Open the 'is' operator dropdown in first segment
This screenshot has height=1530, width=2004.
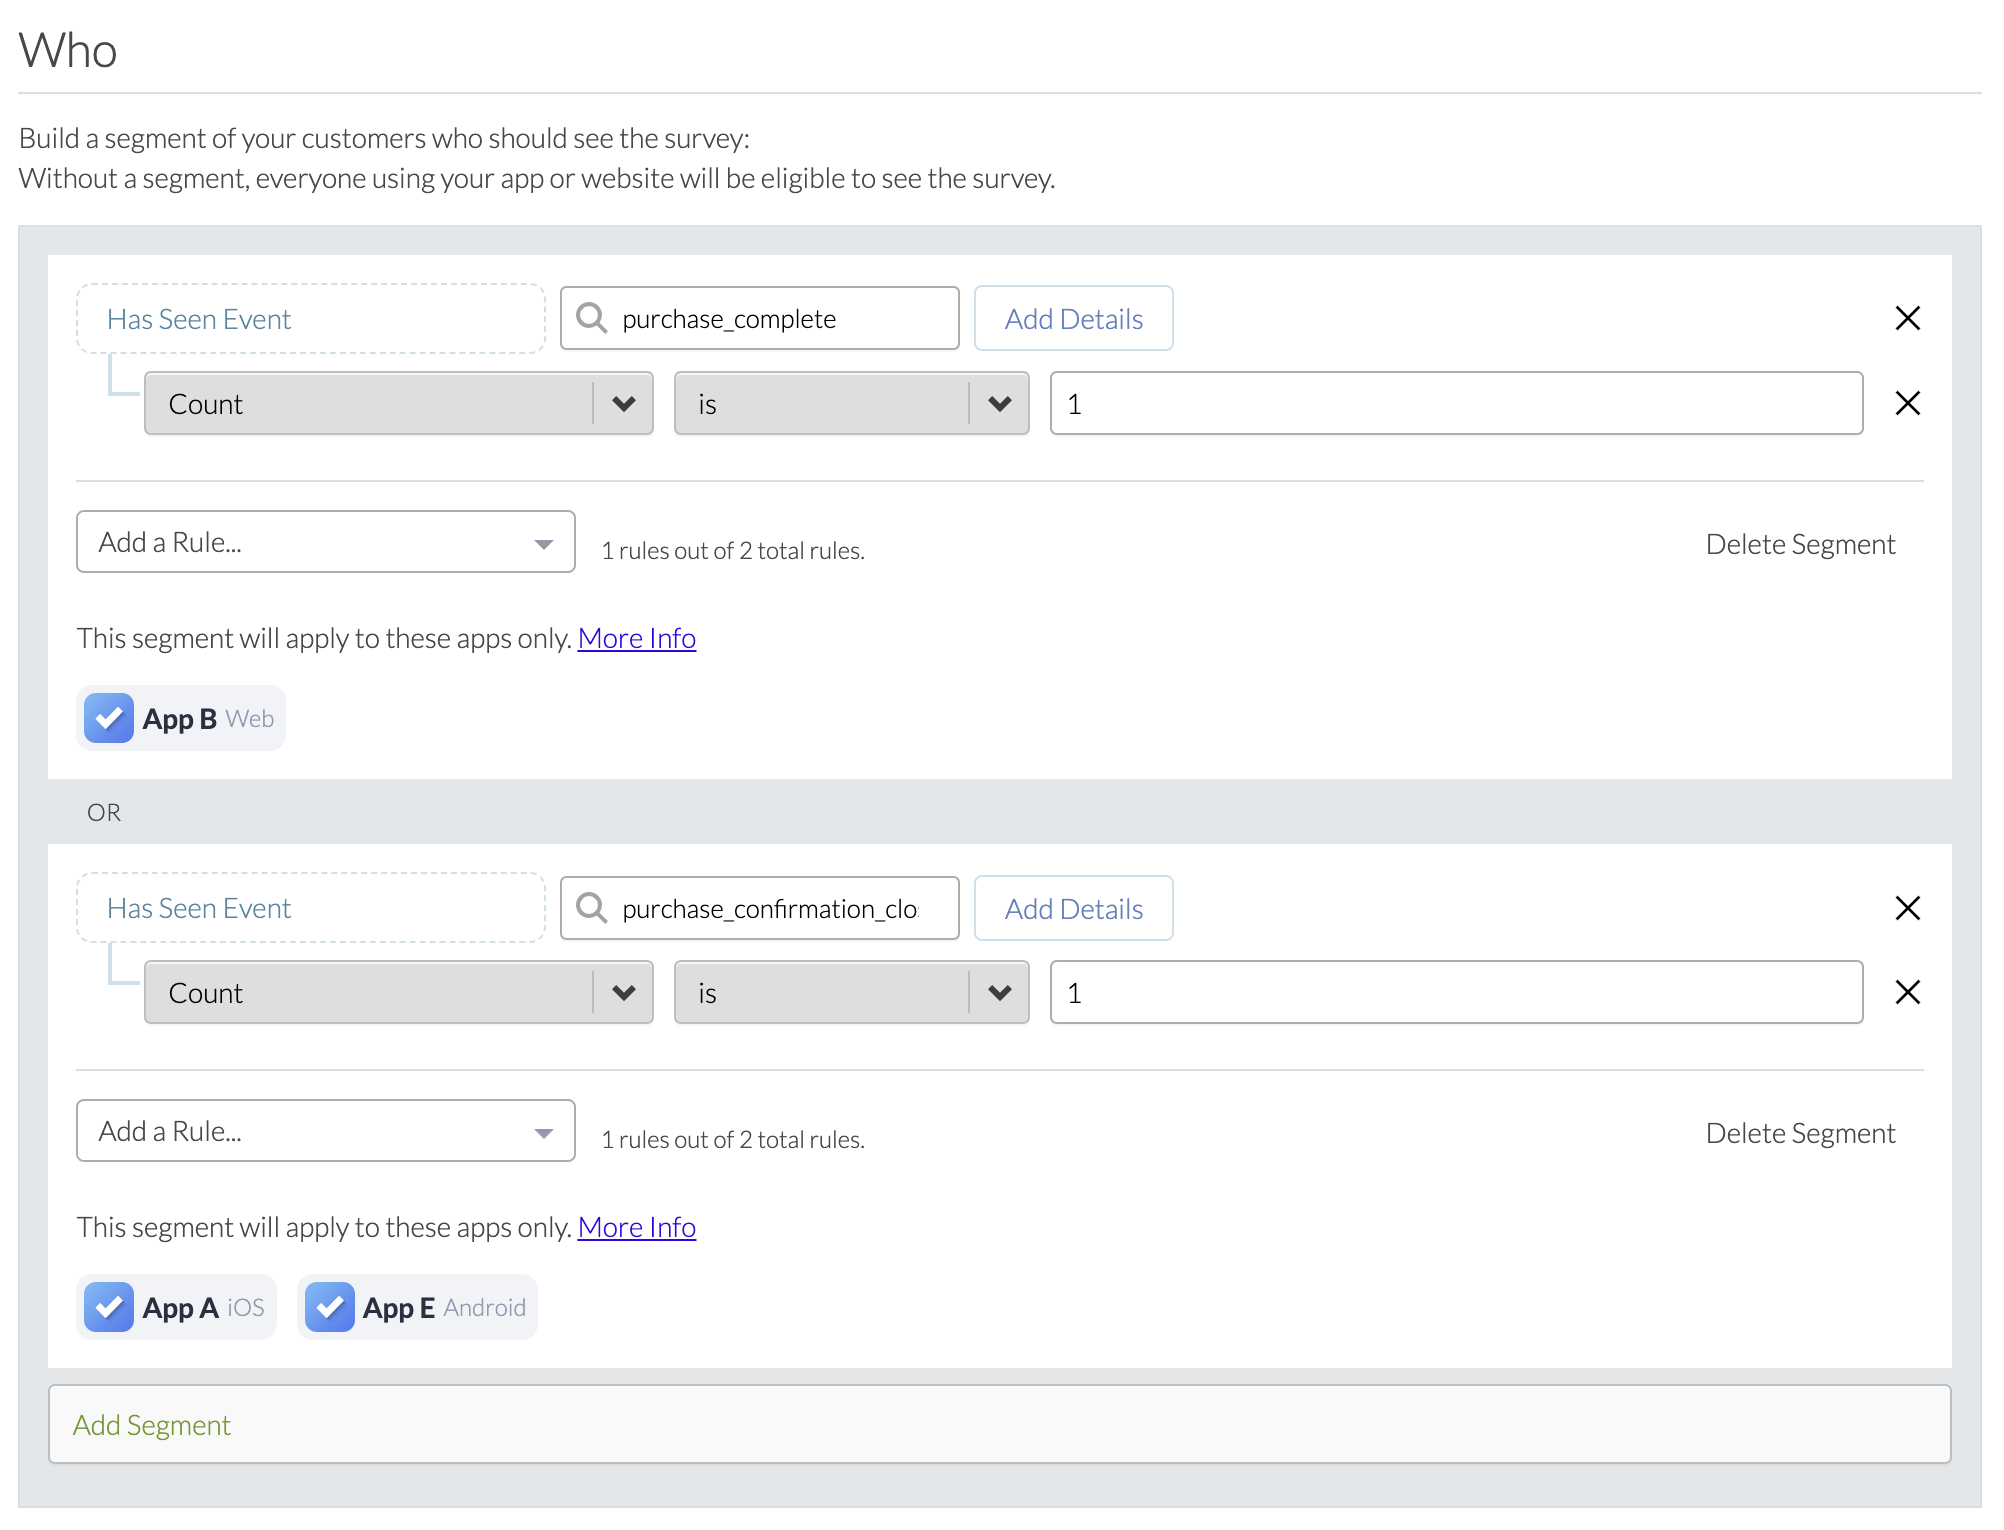[x=851, y=403]
